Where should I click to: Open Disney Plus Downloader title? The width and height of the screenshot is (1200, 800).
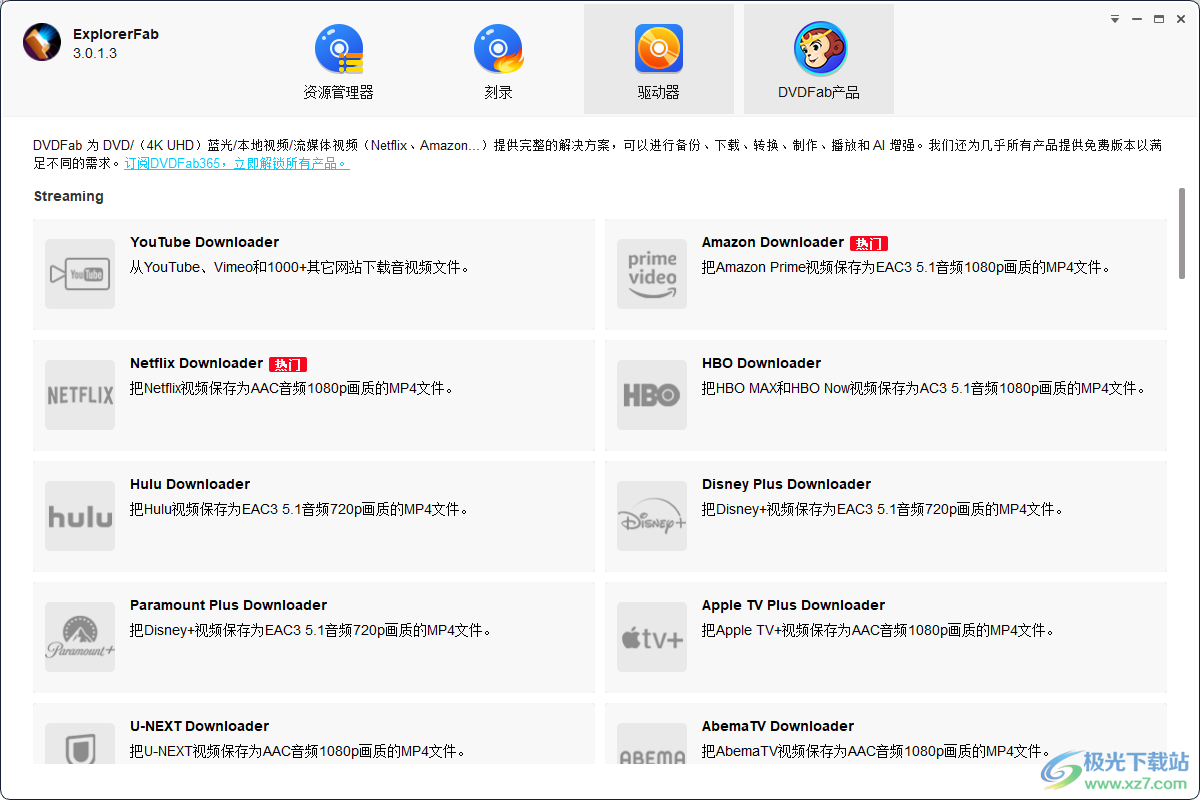(786, 484)
